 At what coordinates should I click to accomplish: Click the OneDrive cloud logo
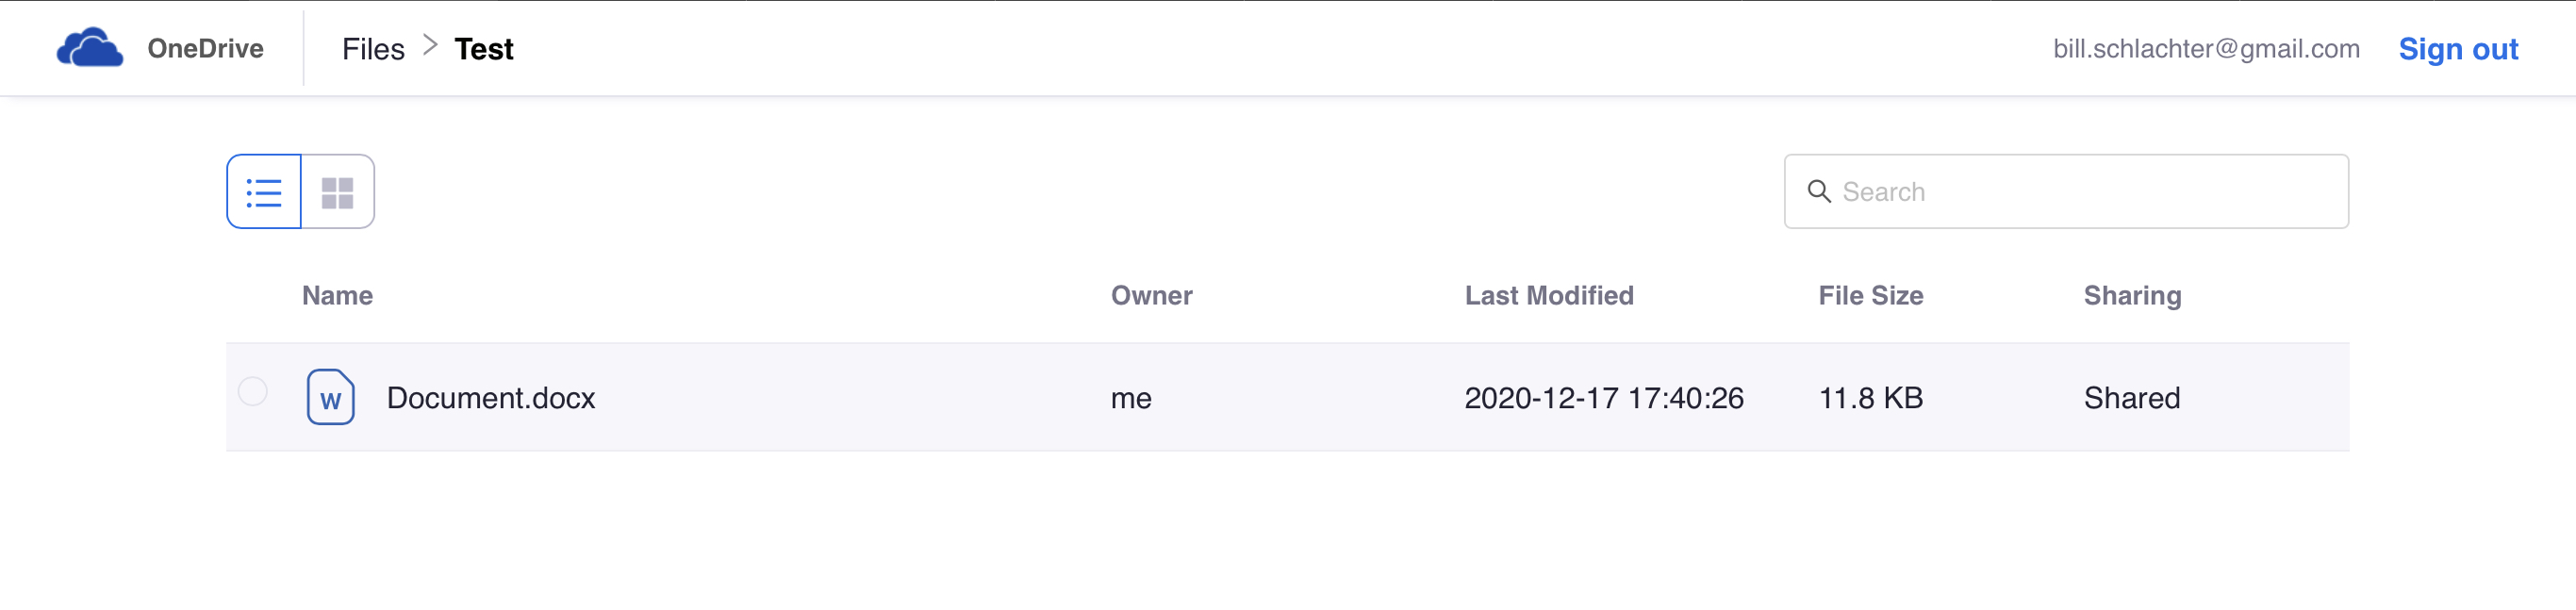[90, 48]
